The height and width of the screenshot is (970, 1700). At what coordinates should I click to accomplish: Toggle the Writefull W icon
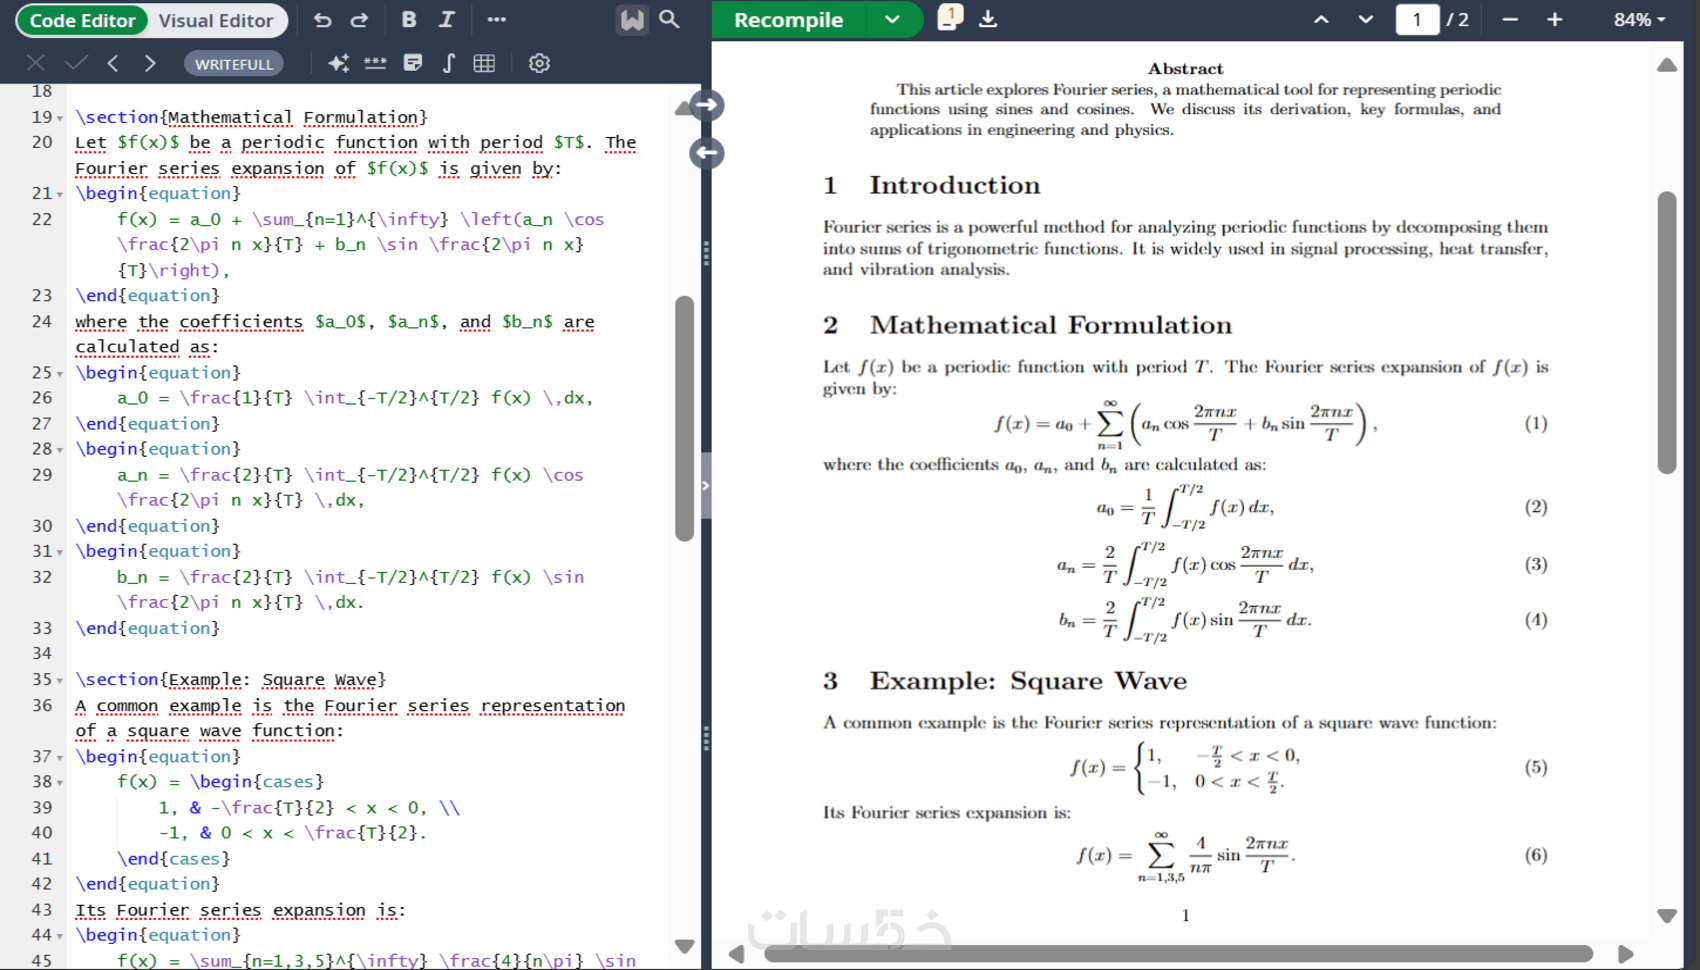click(x=632, y=20)
